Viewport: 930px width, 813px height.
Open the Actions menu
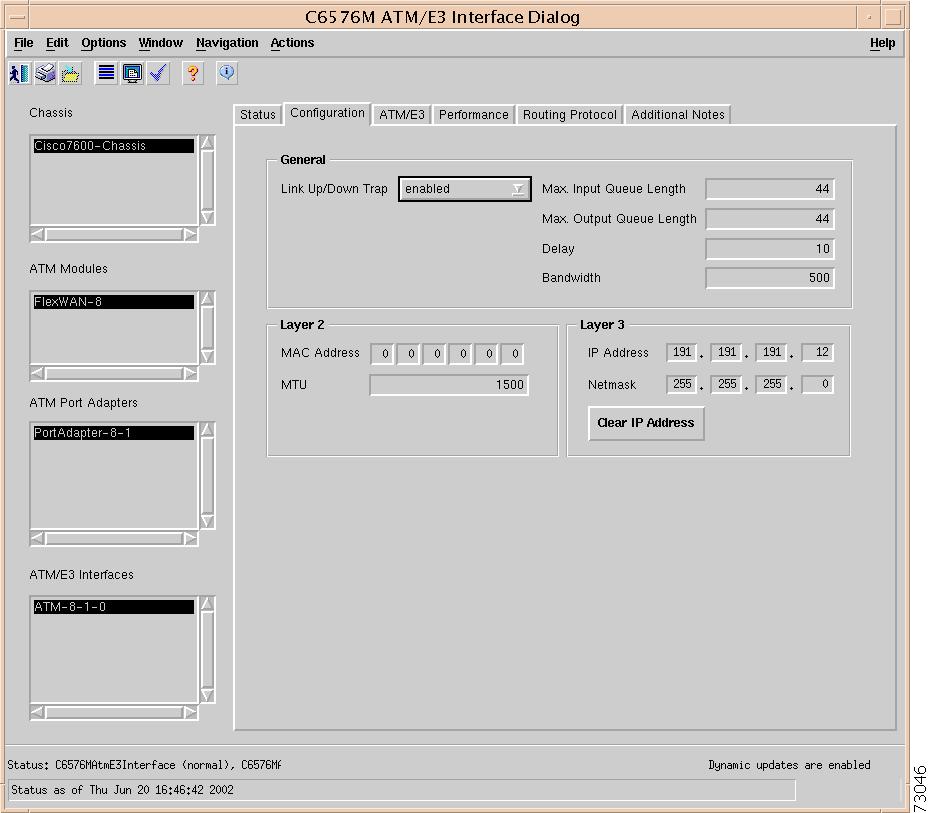(292, 43)
